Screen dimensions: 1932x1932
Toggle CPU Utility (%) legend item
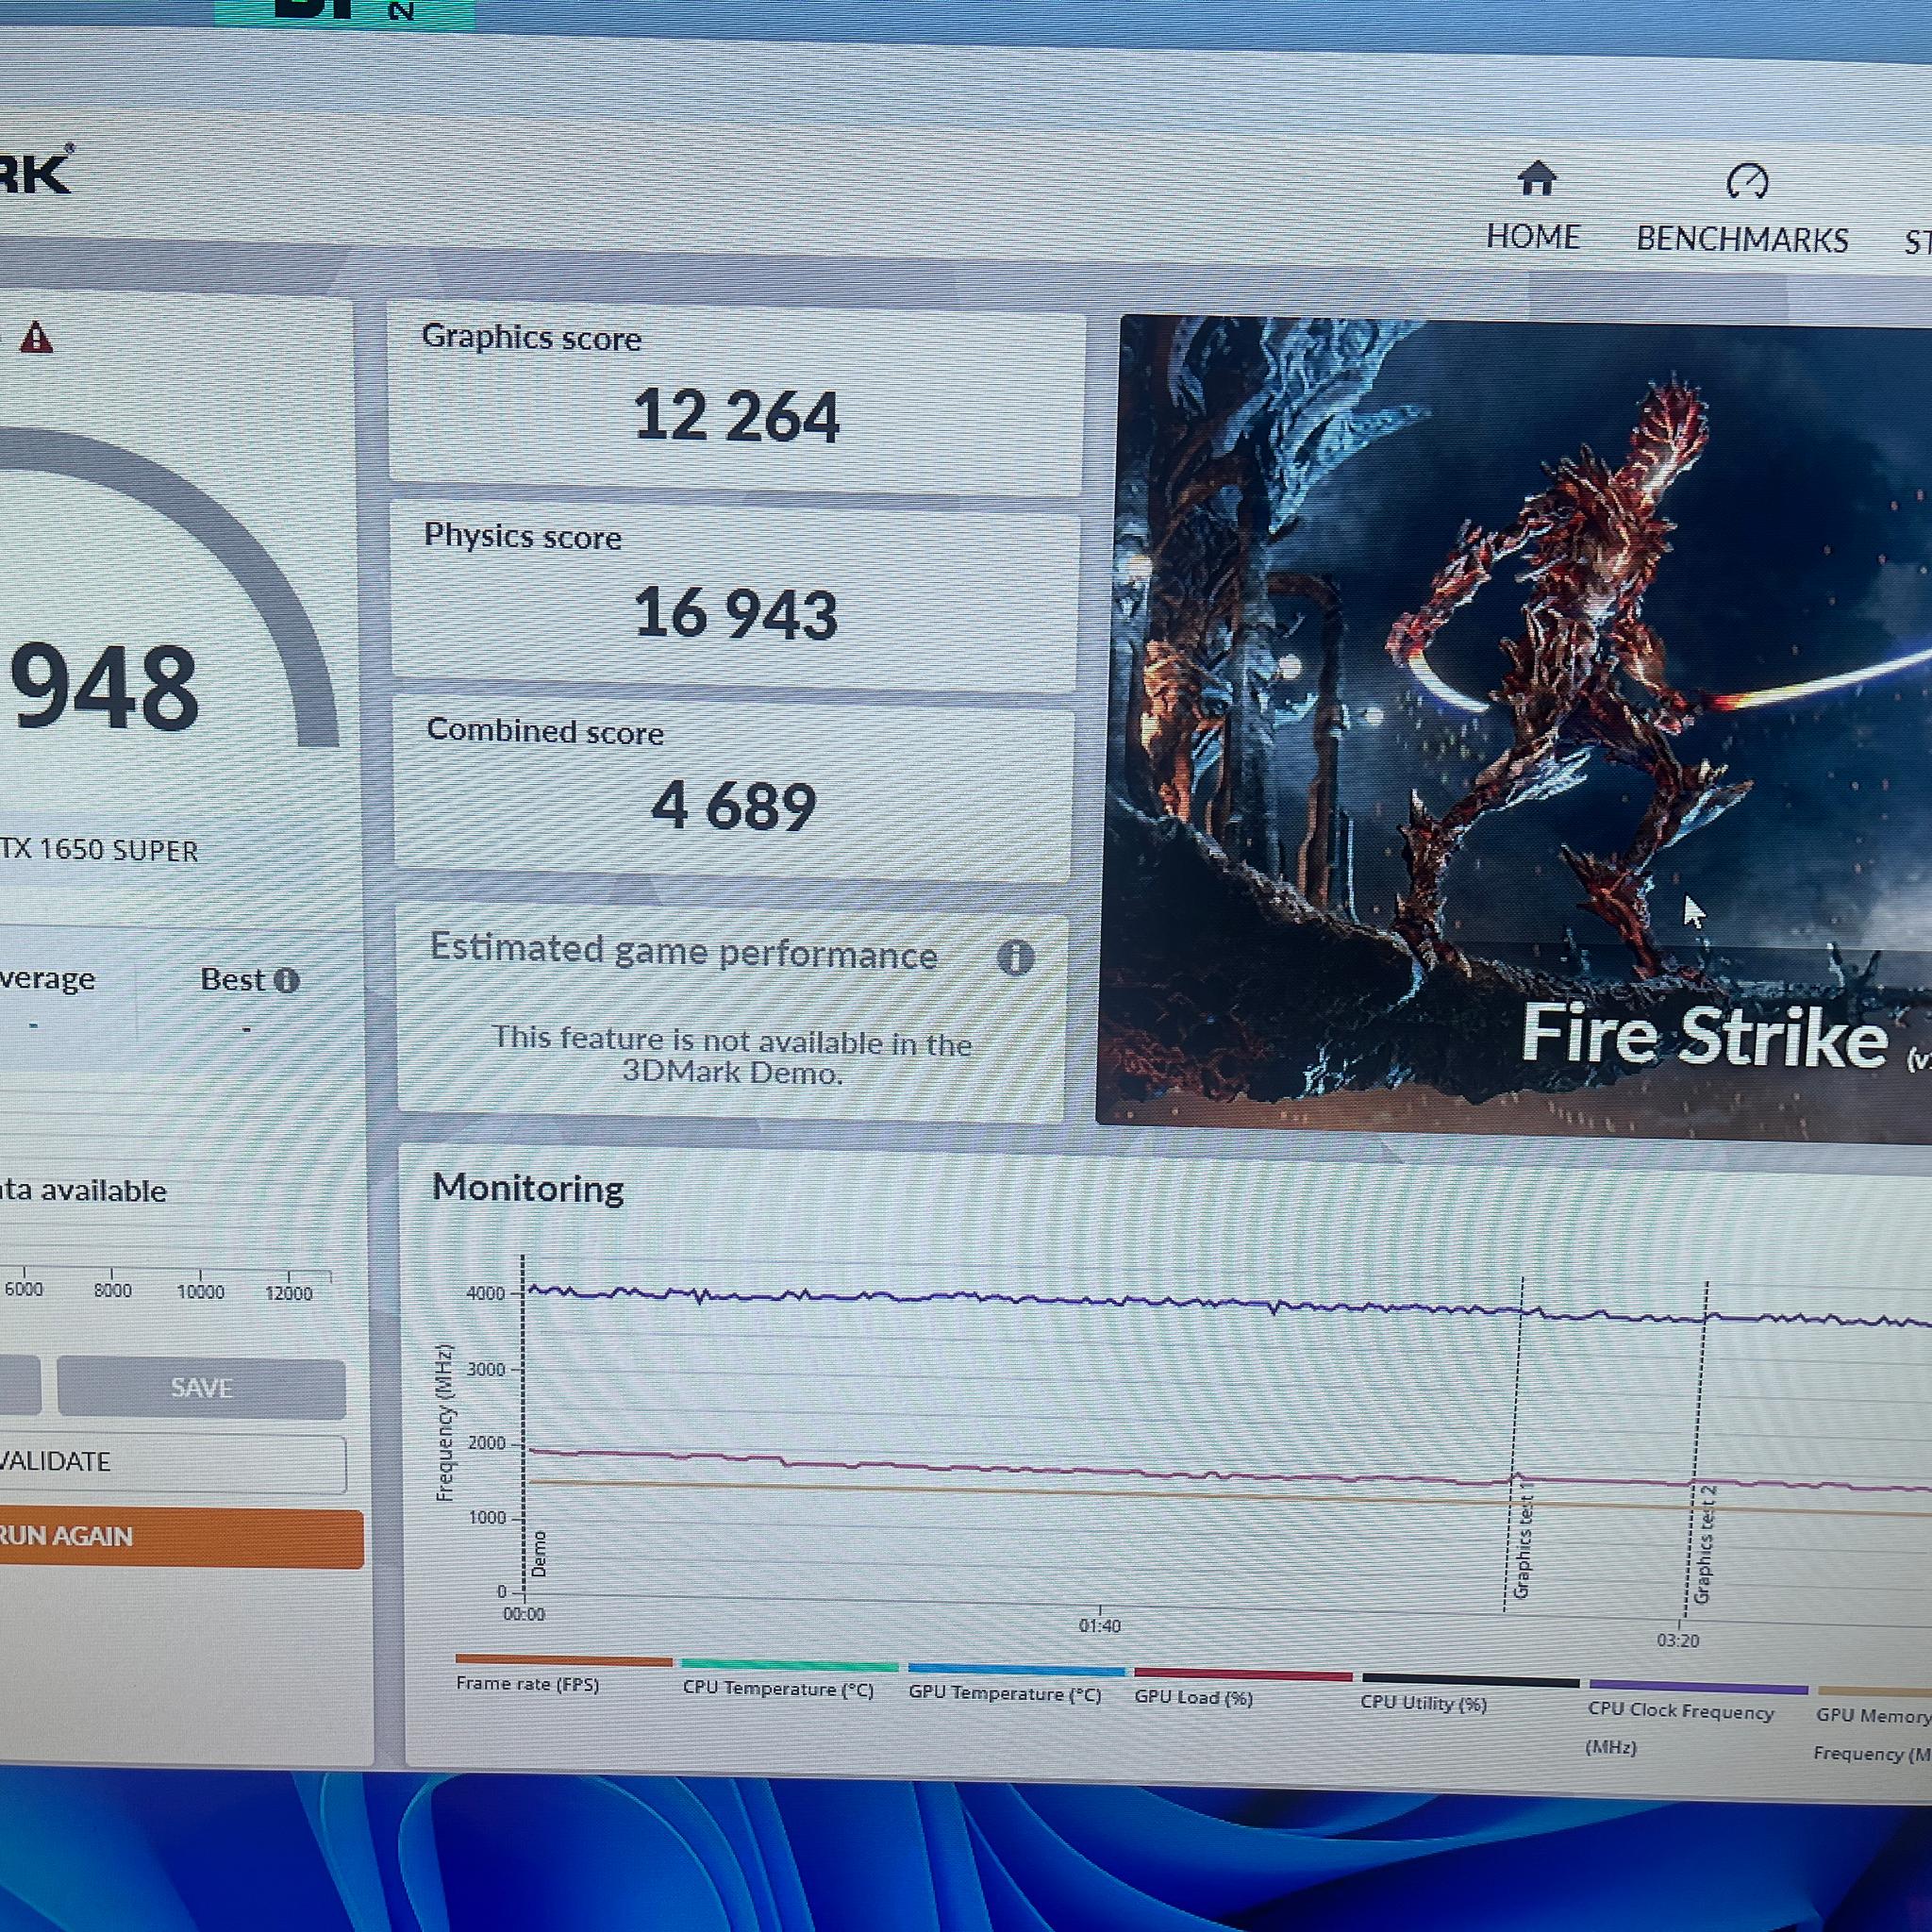pos(1469,1695)
